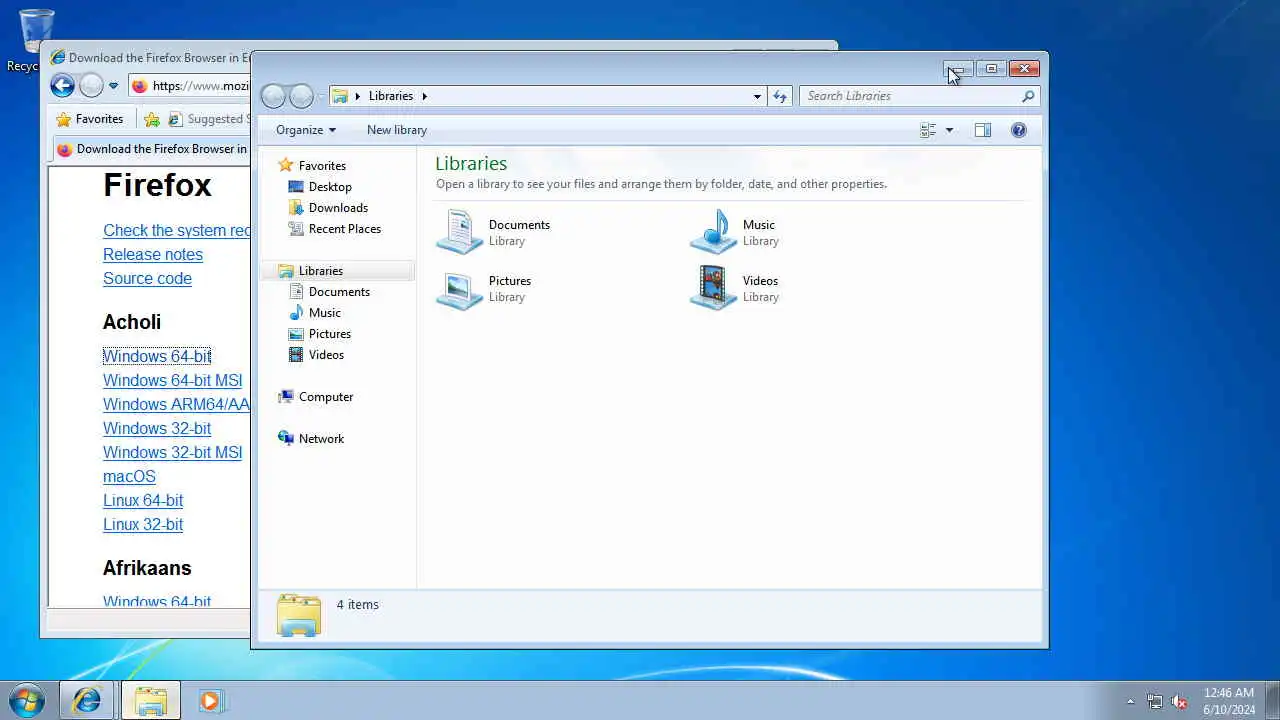Click the Favorites button in Internet Explorer
The image size is (1280, 720).
pos(90,119)
